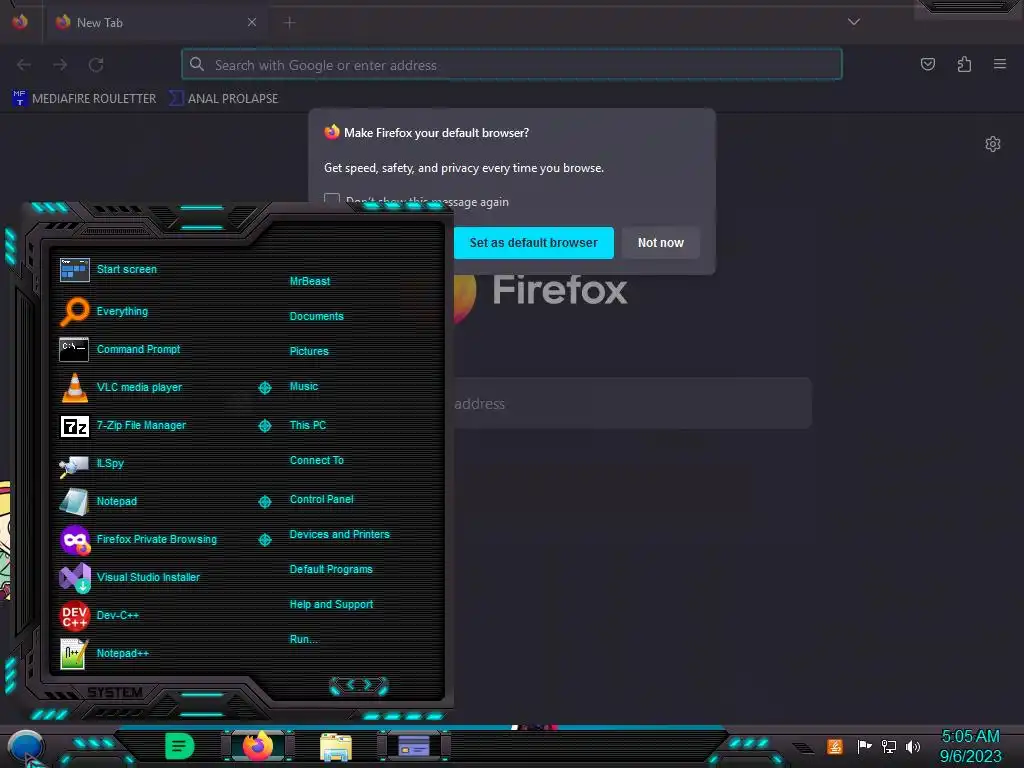Click the address bar search field
1024x768 pixels.
pyautogui.click(x=511, y=65)
